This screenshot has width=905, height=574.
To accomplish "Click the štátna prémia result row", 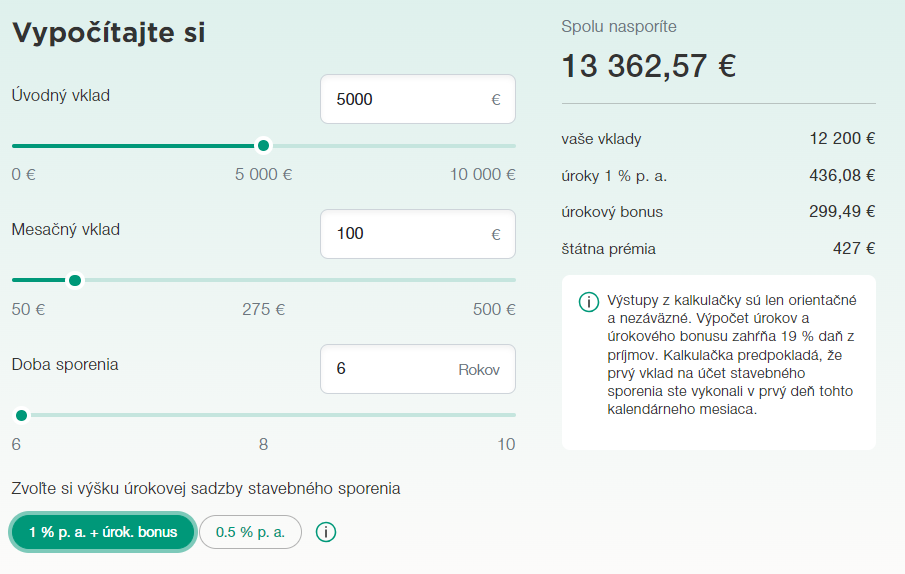I will [718, 249].
